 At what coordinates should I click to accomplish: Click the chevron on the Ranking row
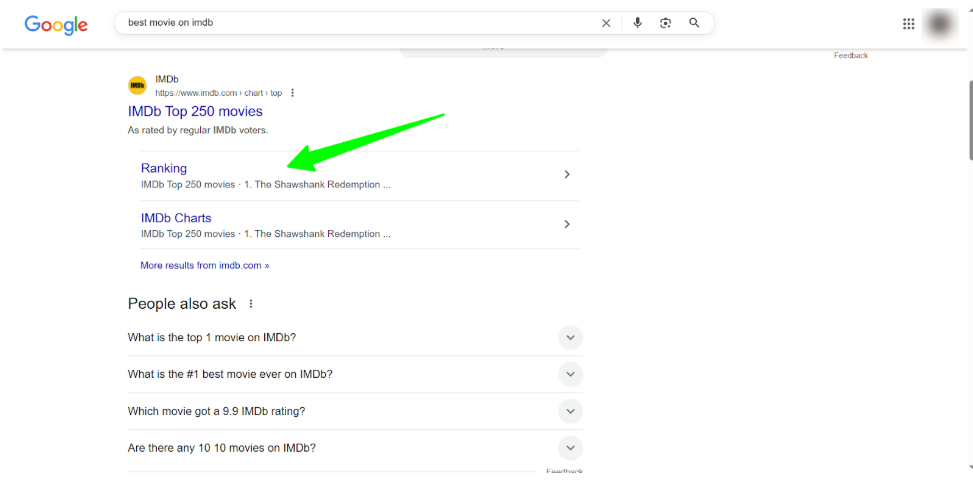tap(567, 174)
